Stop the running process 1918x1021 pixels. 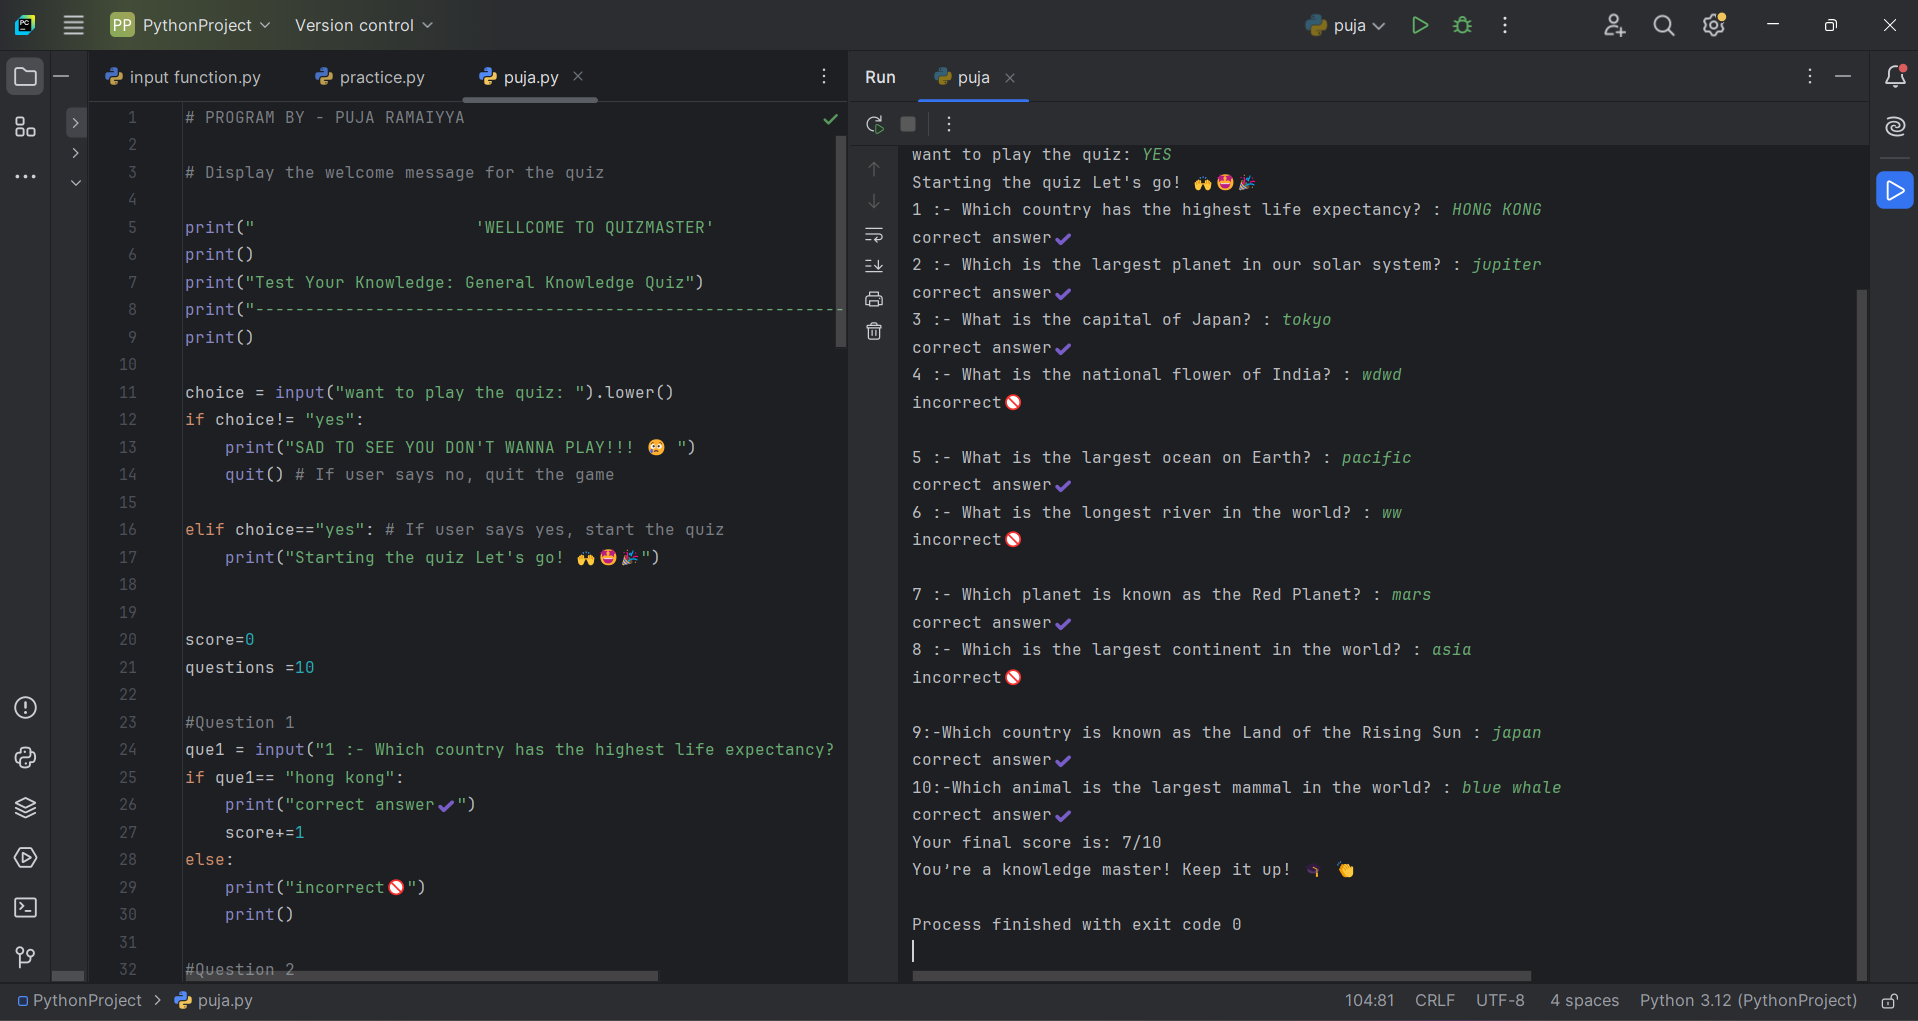908,124
